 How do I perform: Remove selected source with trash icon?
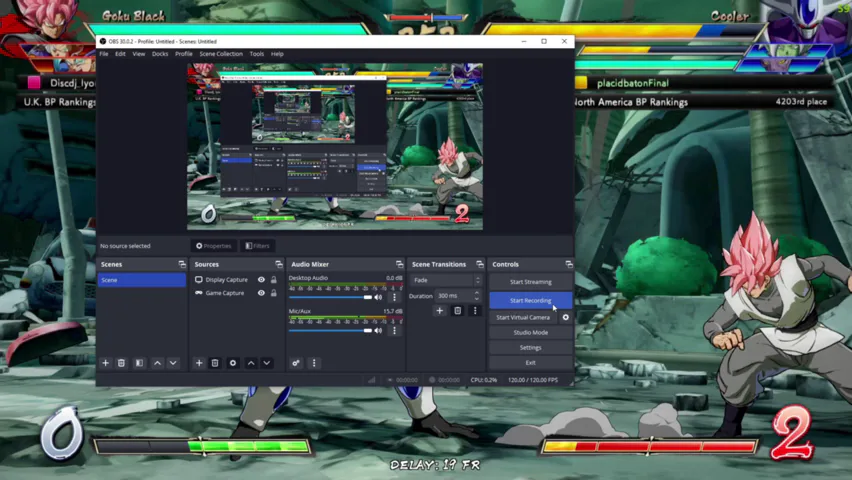click(215, 363)
